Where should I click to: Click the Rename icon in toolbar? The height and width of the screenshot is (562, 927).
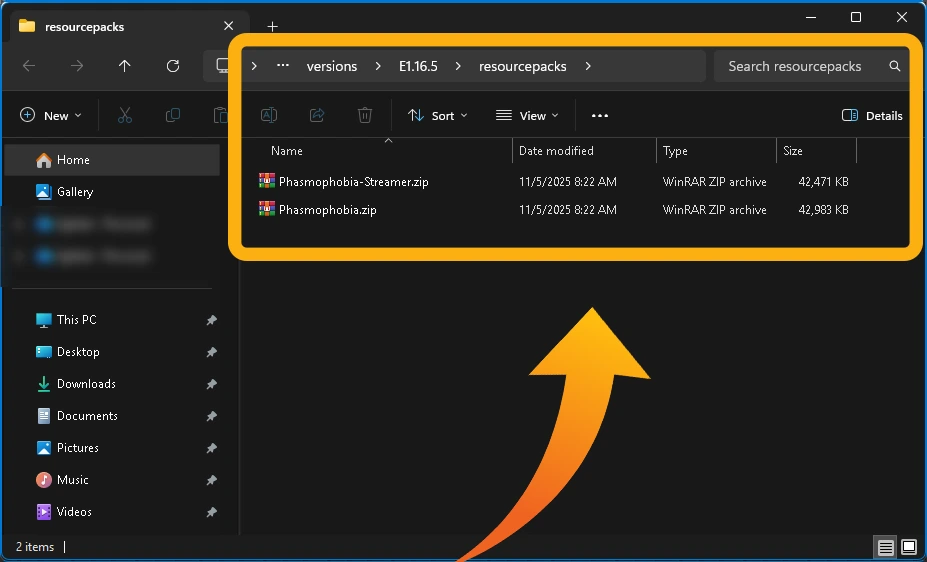(x=269, y=116)
